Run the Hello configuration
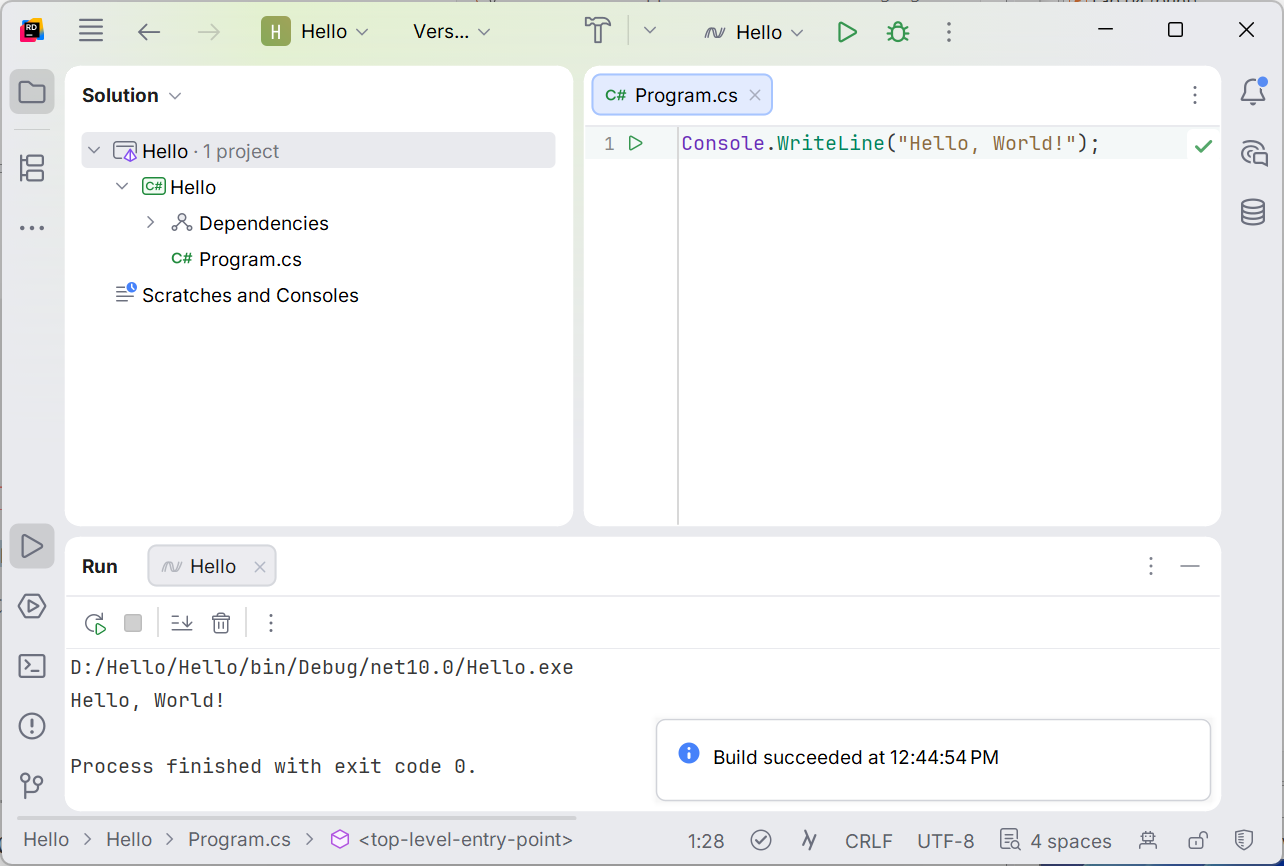1284x866 pixels. (x=847, y=32)
